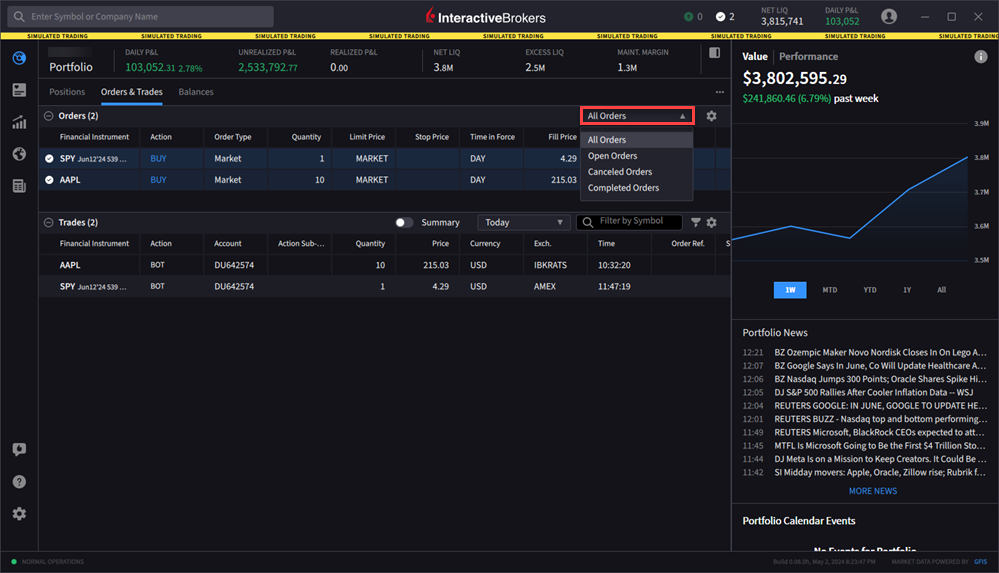Select the 1W chart range button
This screenshot has height=573, width=999.
(x=790, y=290)
